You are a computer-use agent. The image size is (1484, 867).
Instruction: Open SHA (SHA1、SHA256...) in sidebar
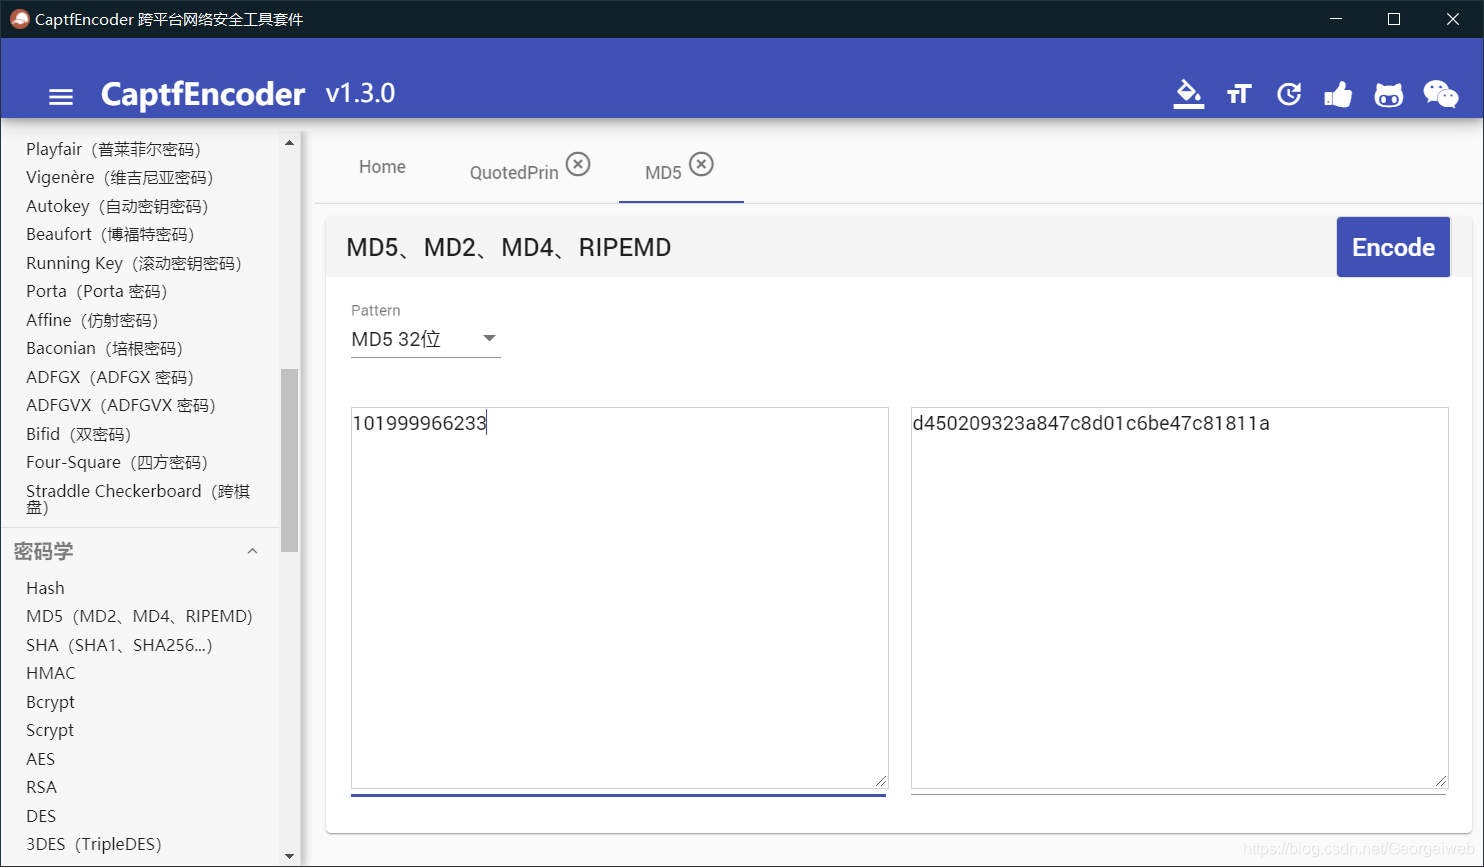[x=119, y=645]
